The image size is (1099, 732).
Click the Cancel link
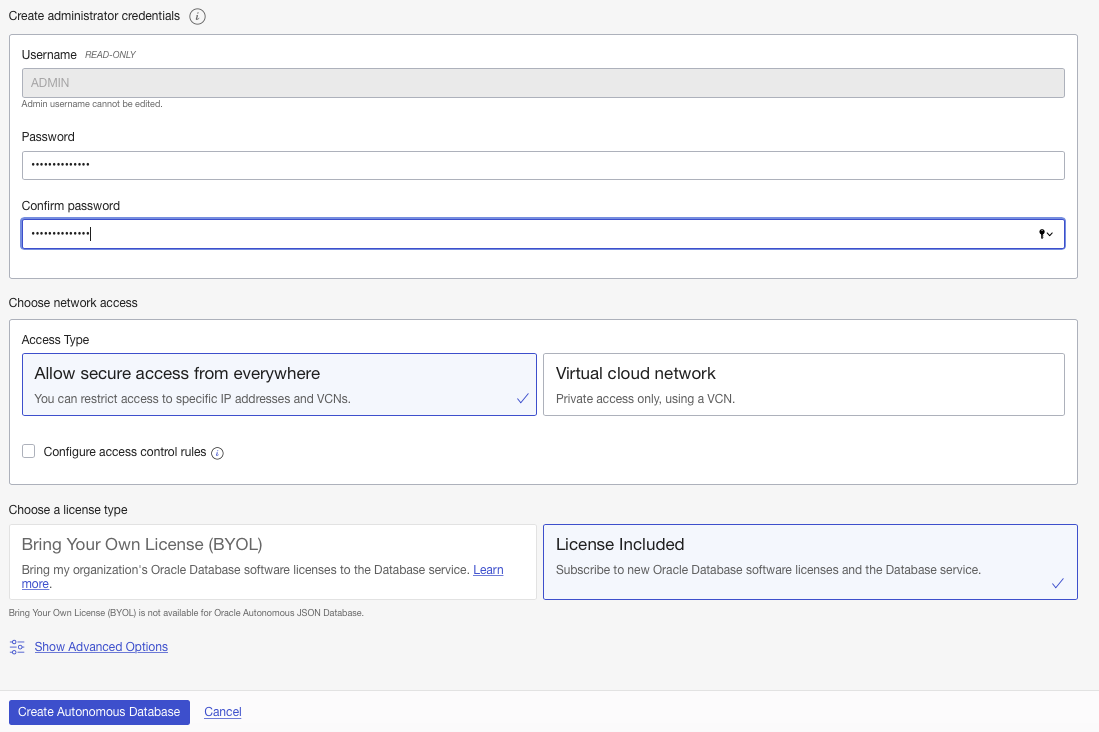pos(223,712)
